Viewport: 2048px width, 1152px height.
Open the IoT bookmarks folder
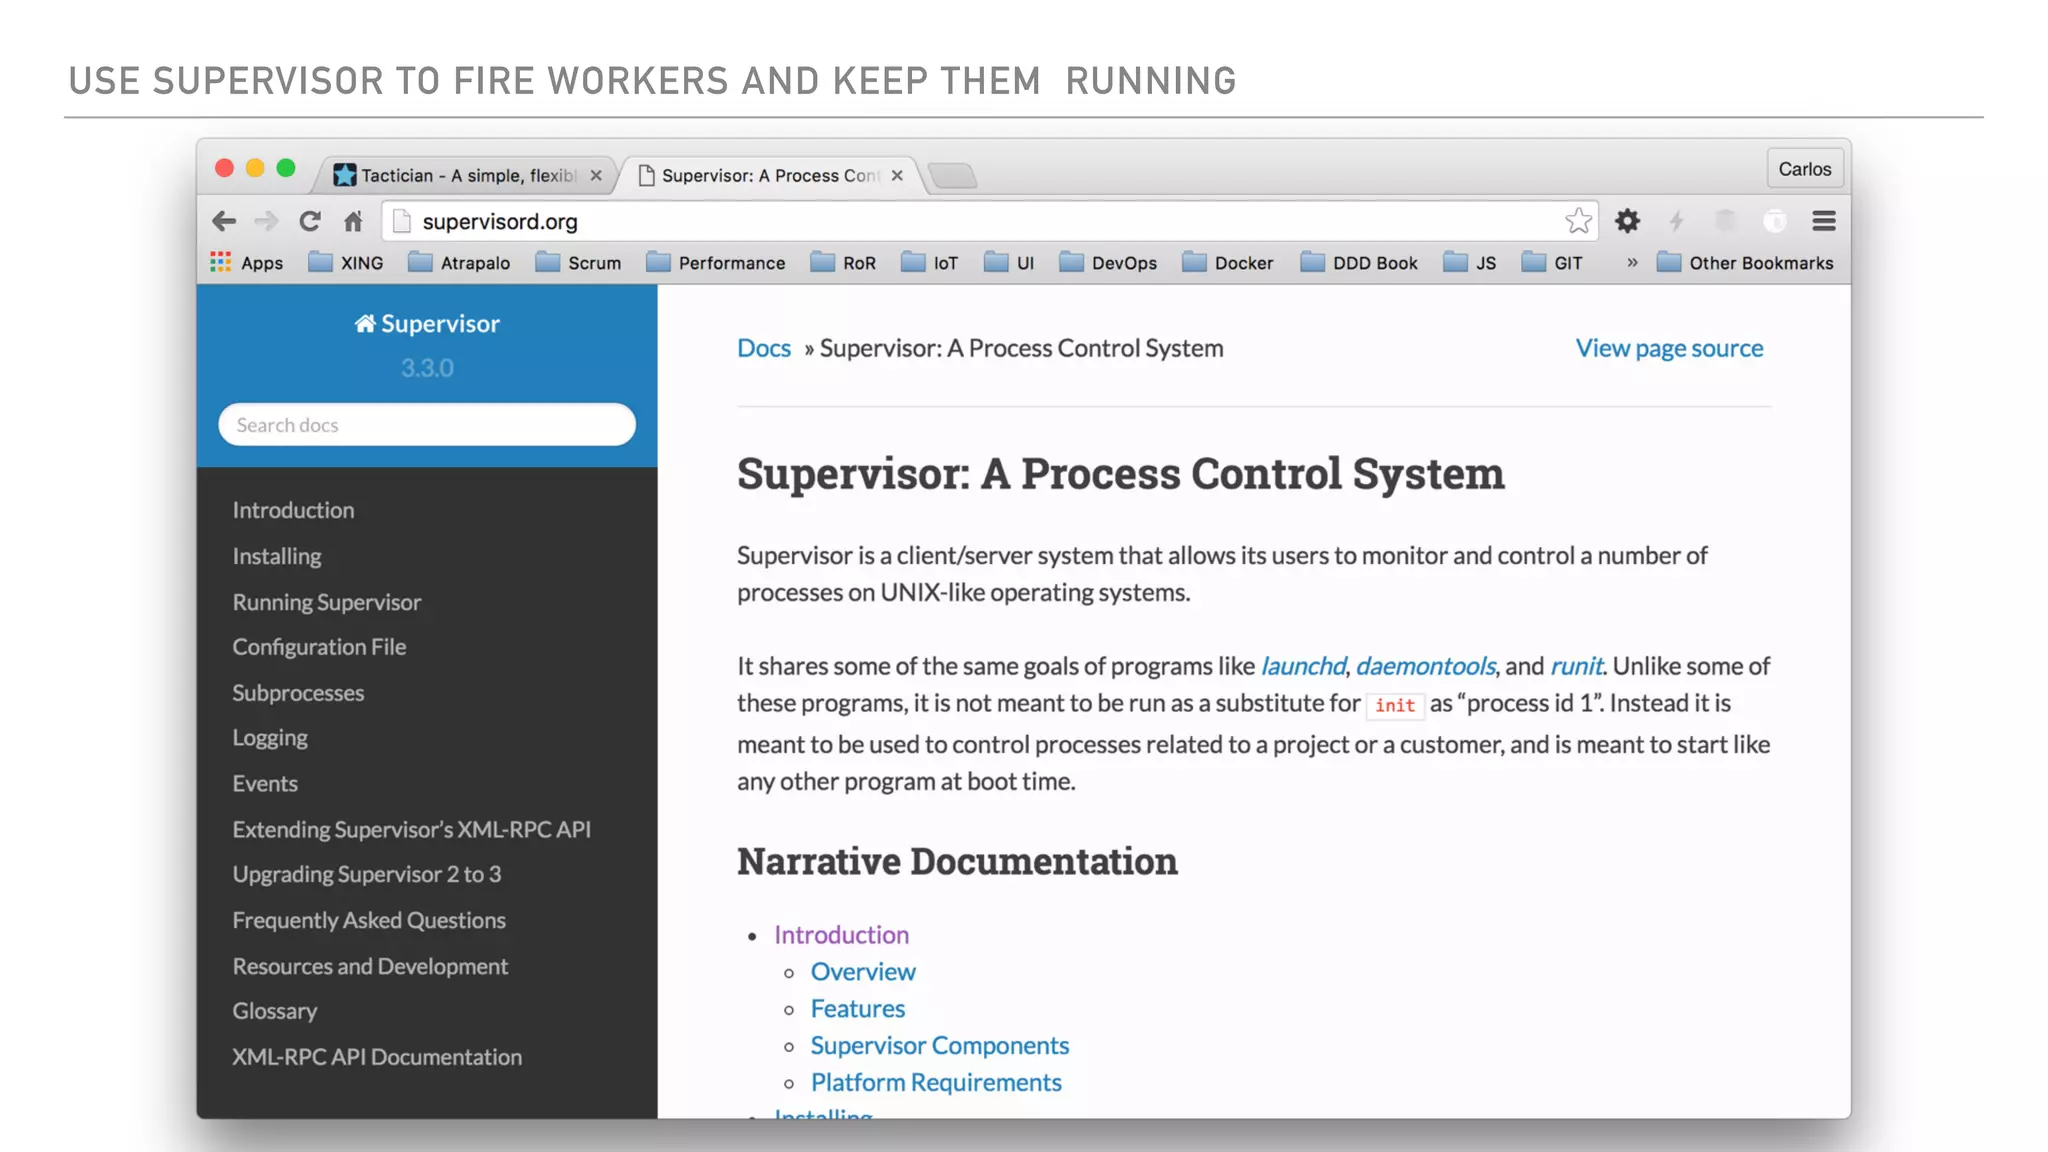point(930,263)
